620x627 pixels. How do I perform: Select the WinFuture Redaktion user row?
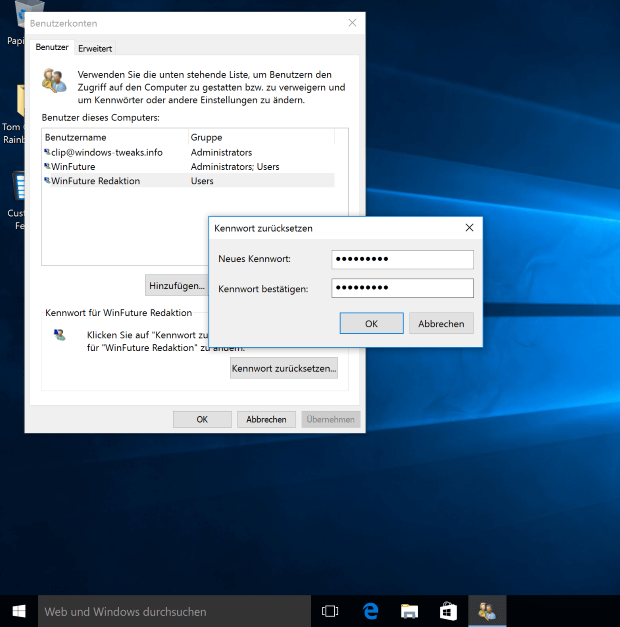tap(189, 181)
